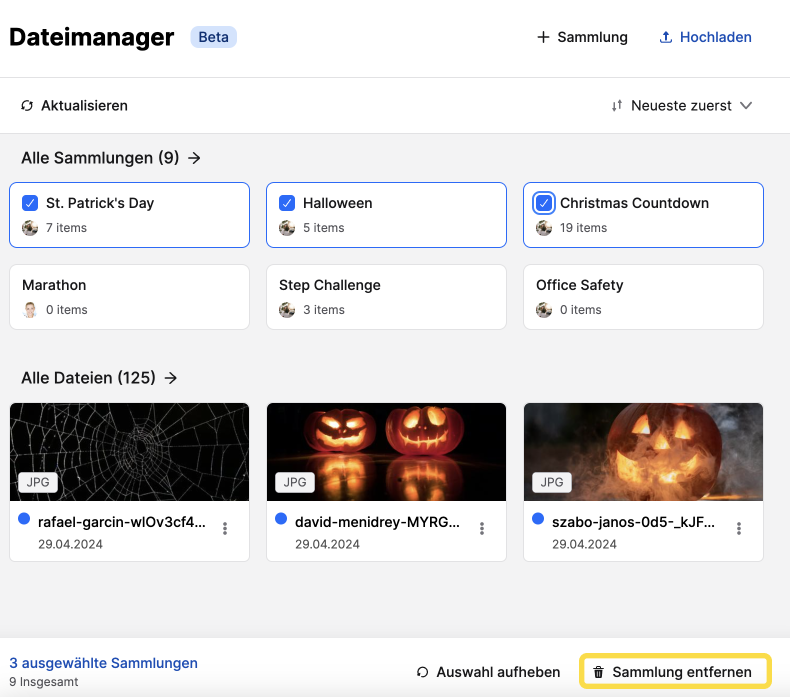This screenshot has width=790, height=697.
Task: Click the arrow next to Alle Dateien (125)
Action: pos(171,377)
